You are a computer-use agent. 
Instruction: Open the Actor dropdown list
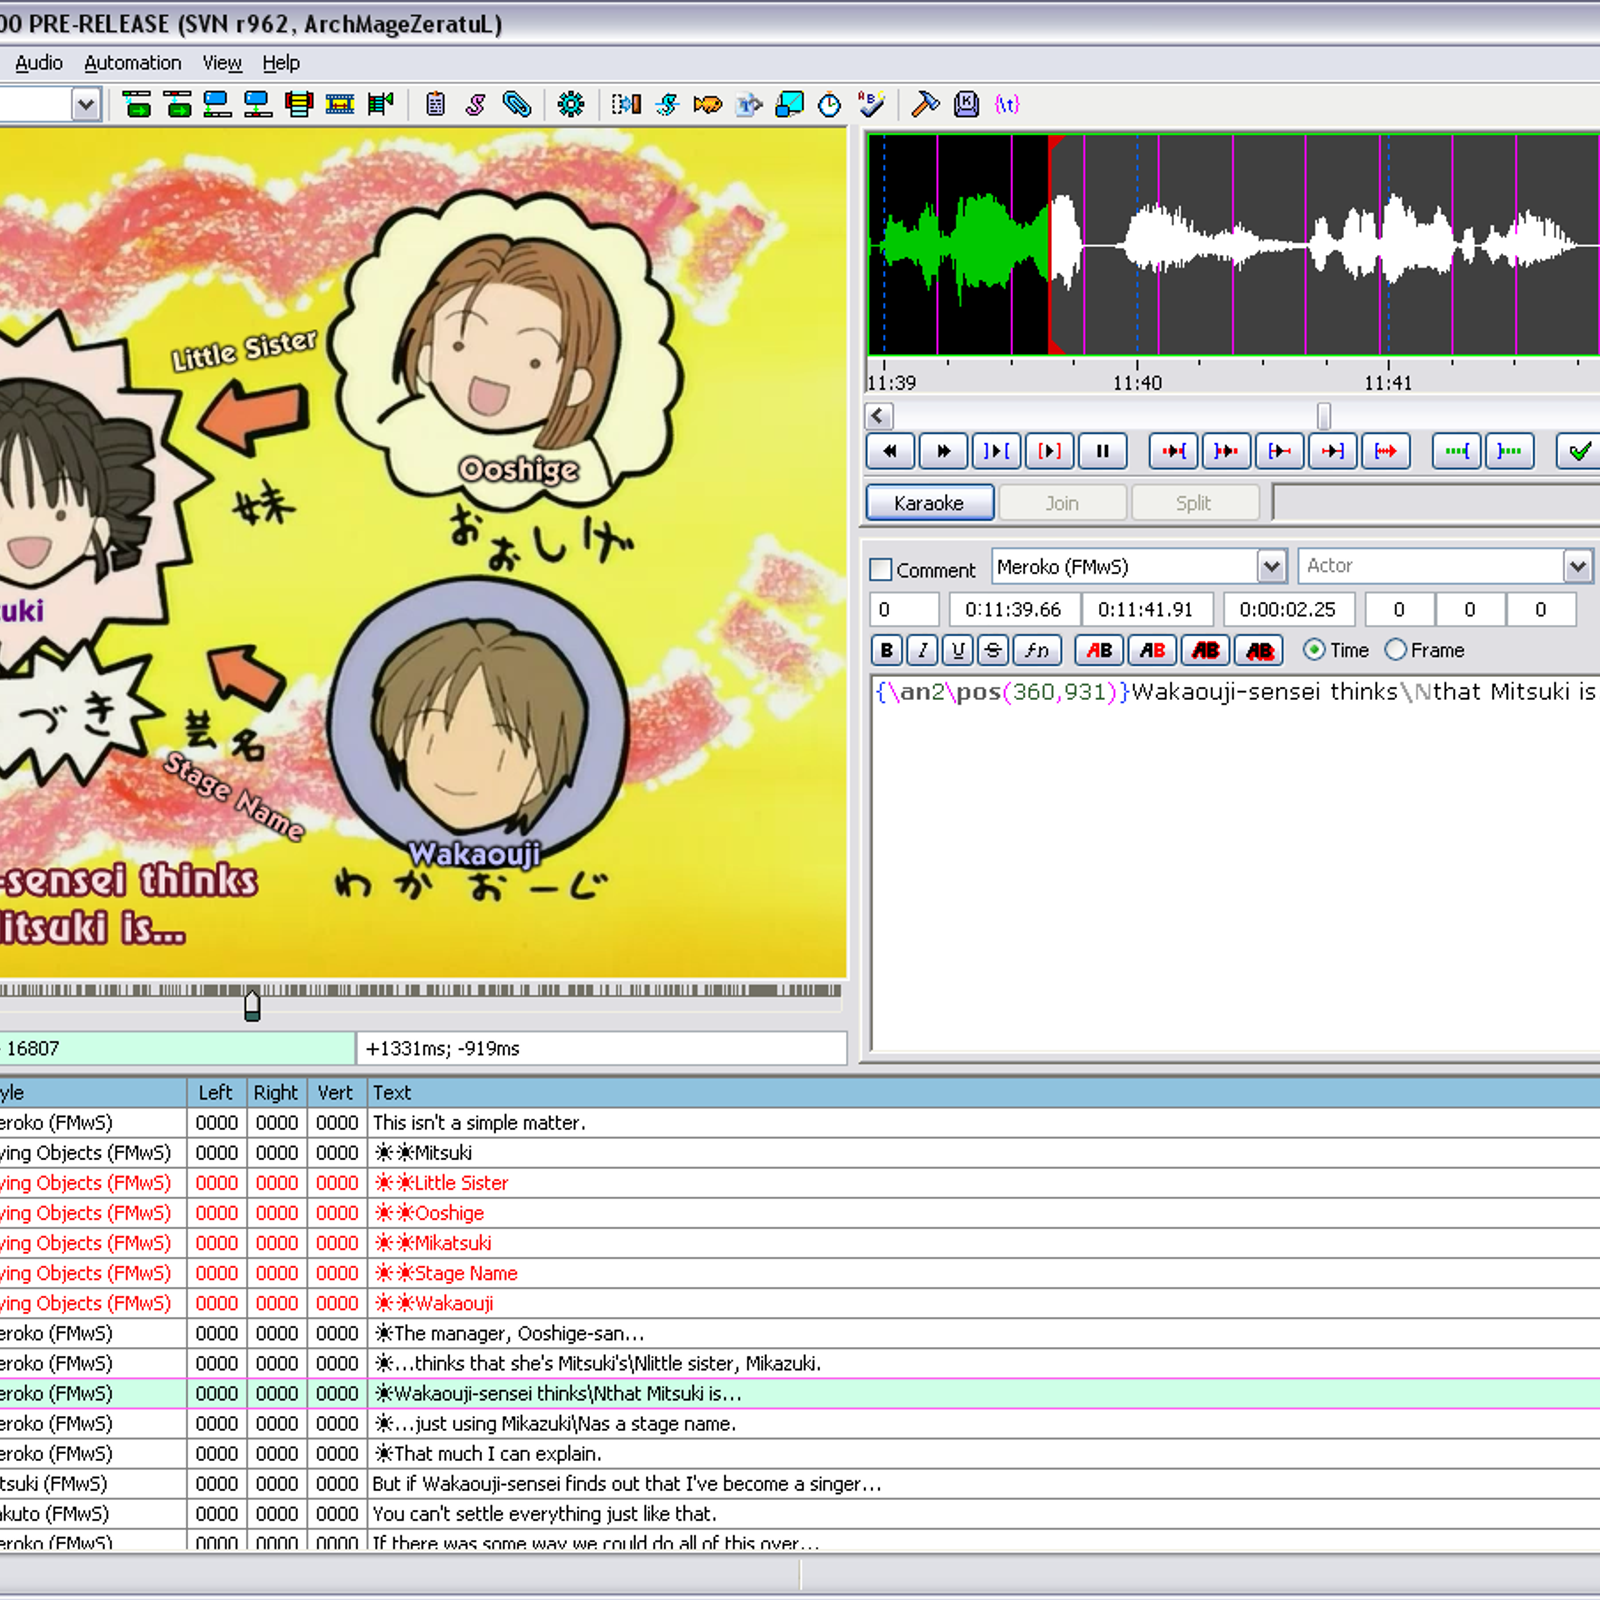click(x=1577, y=567)
